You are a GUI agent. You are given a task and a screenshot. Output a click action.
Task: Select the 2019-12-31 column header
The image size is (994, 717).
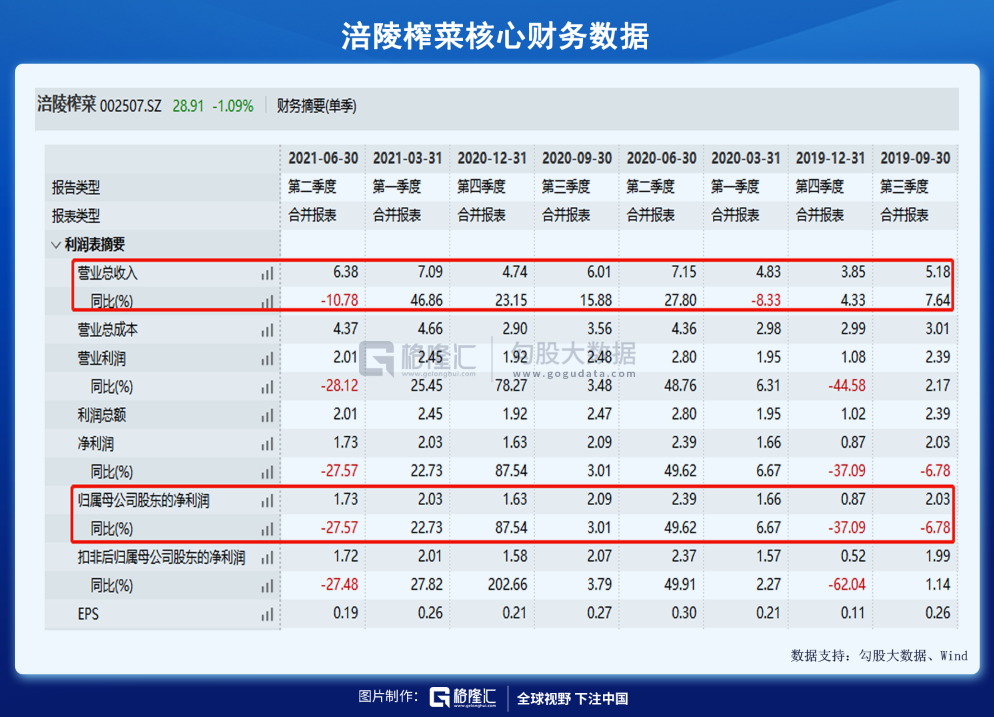coord(830,158)
